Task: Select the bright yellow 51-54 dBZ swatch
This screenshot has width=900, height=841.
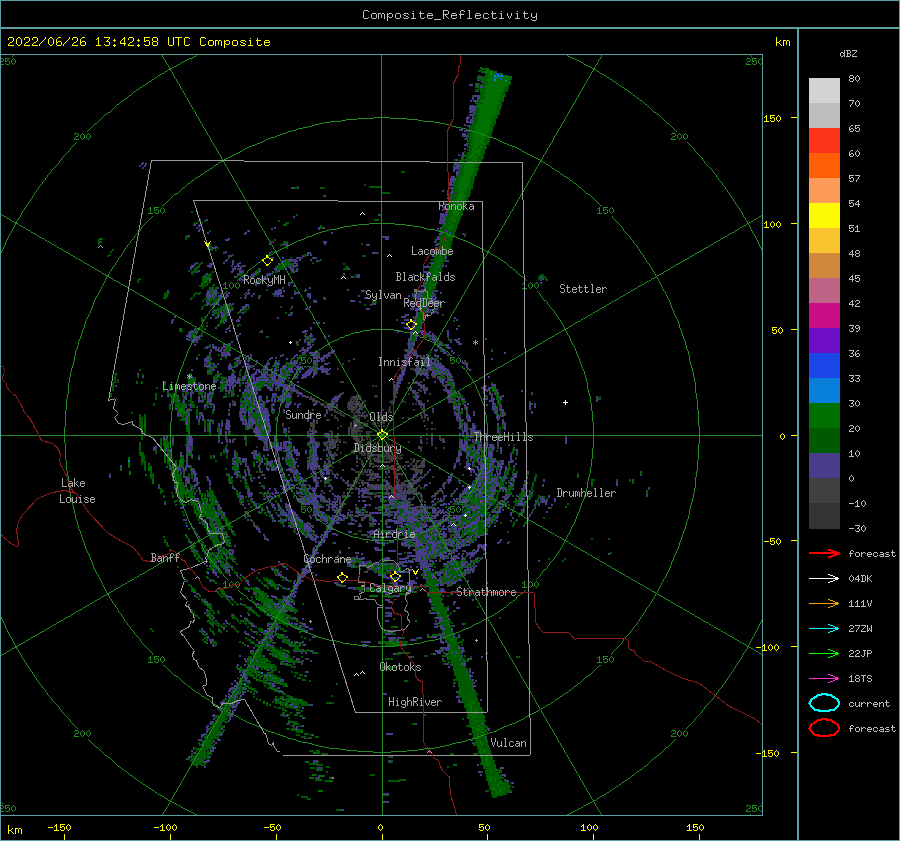Action: [x=824, y=215]
